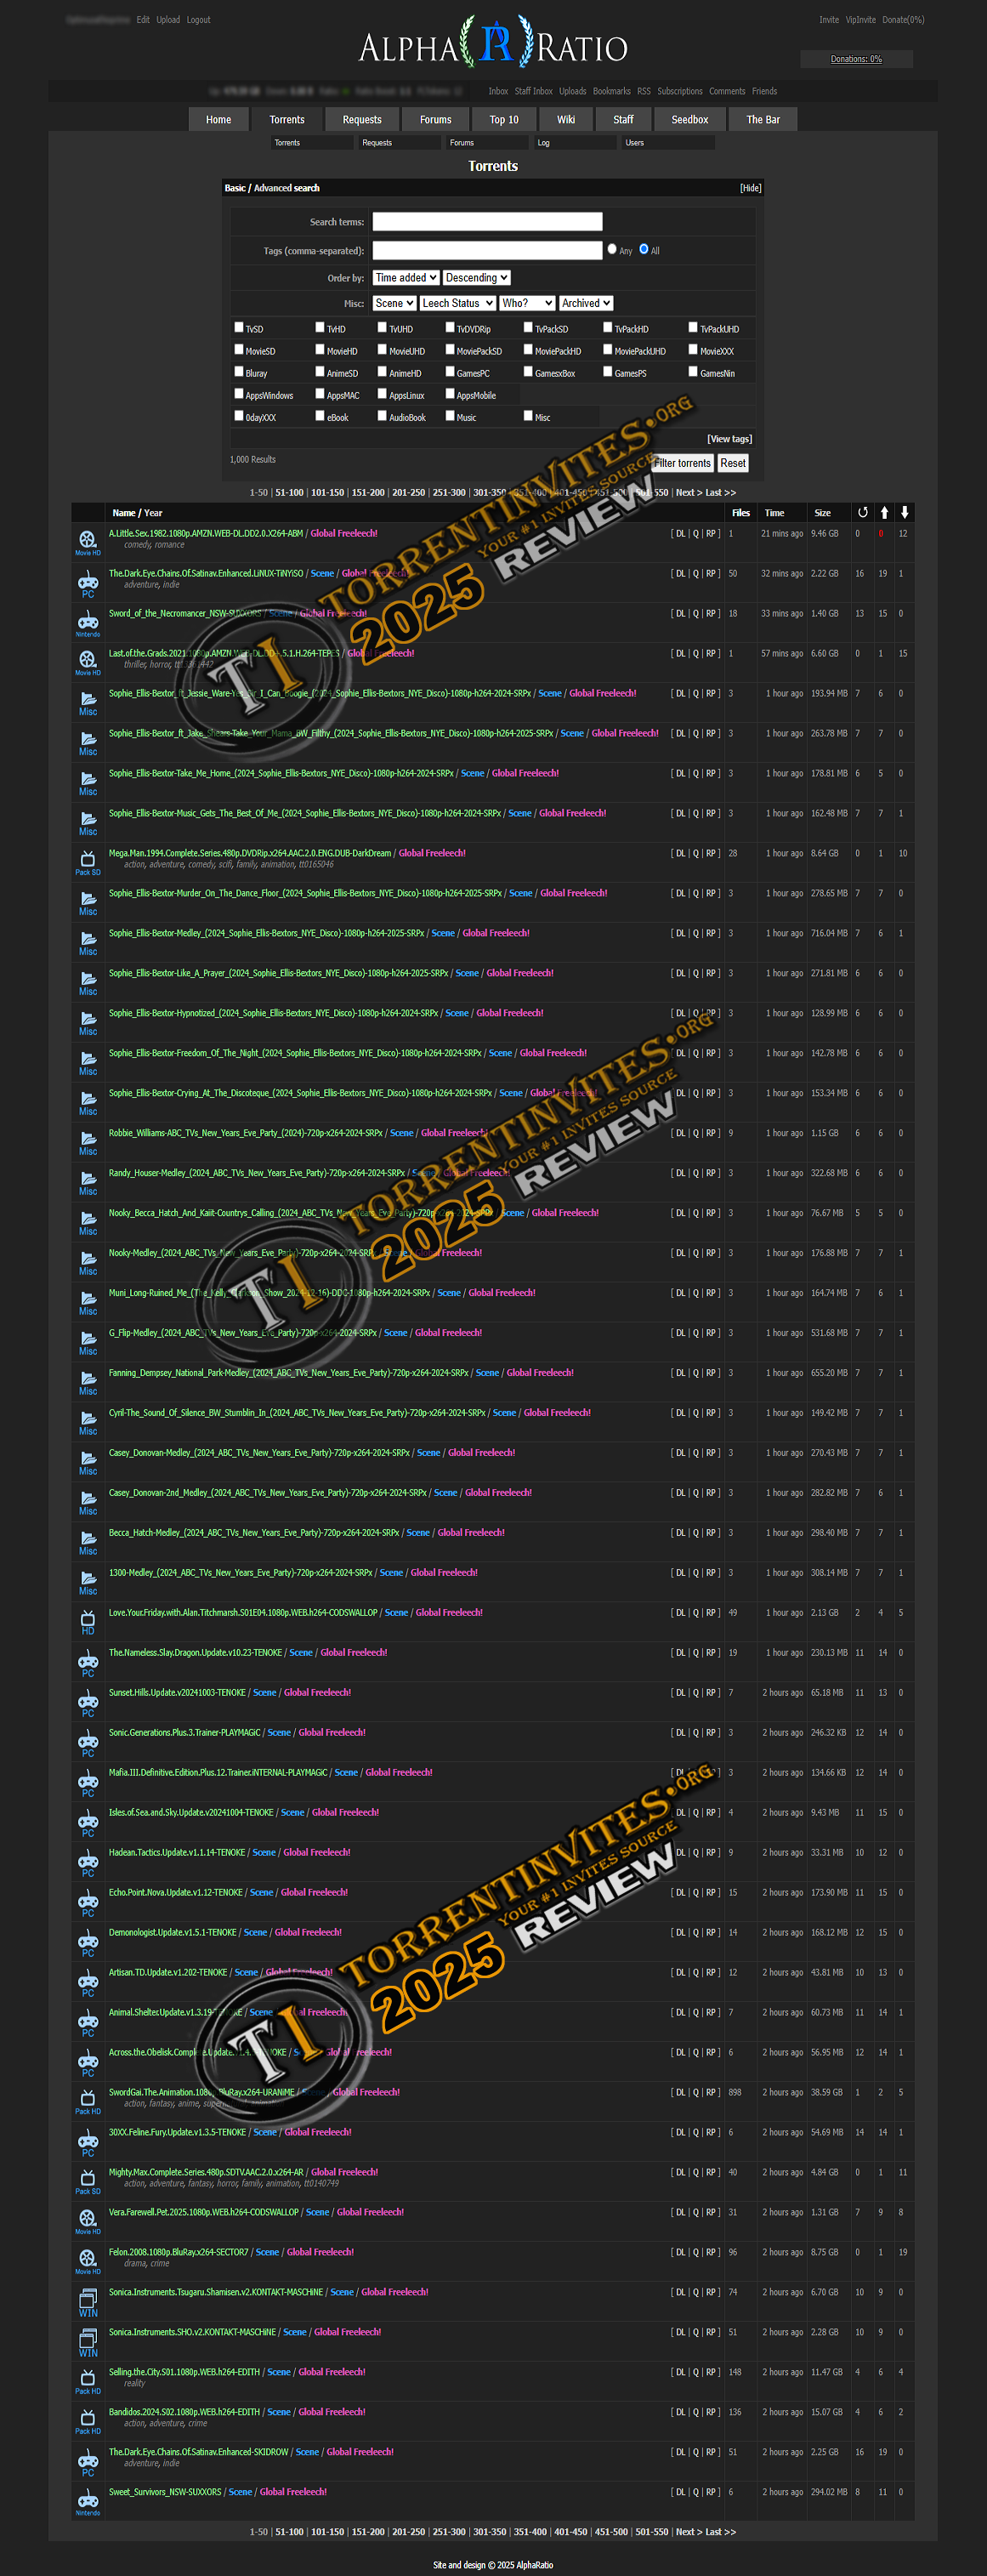Sort by the leechers down-arrow icon
This screenshot has height=2576, width=987.
[x=904, y=512]
